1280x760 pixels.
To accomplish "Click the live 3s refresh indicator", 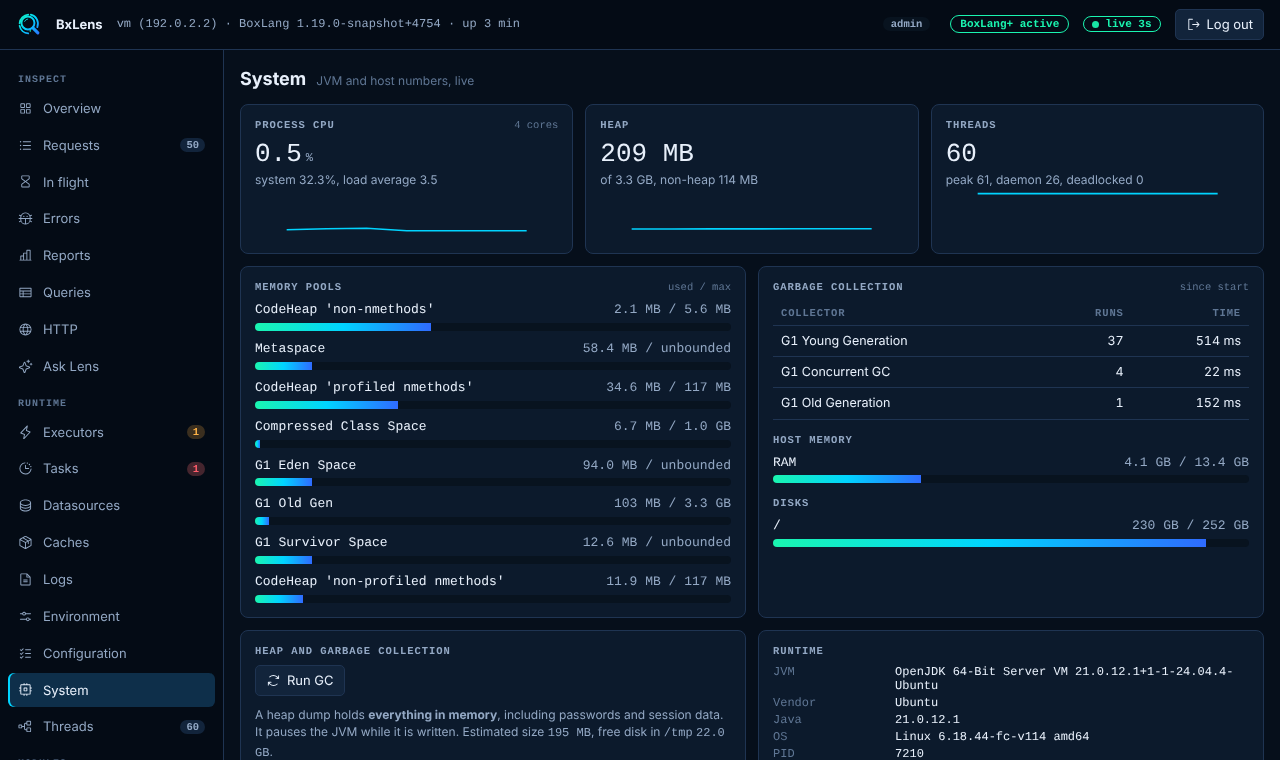I will pos(1122,24).
